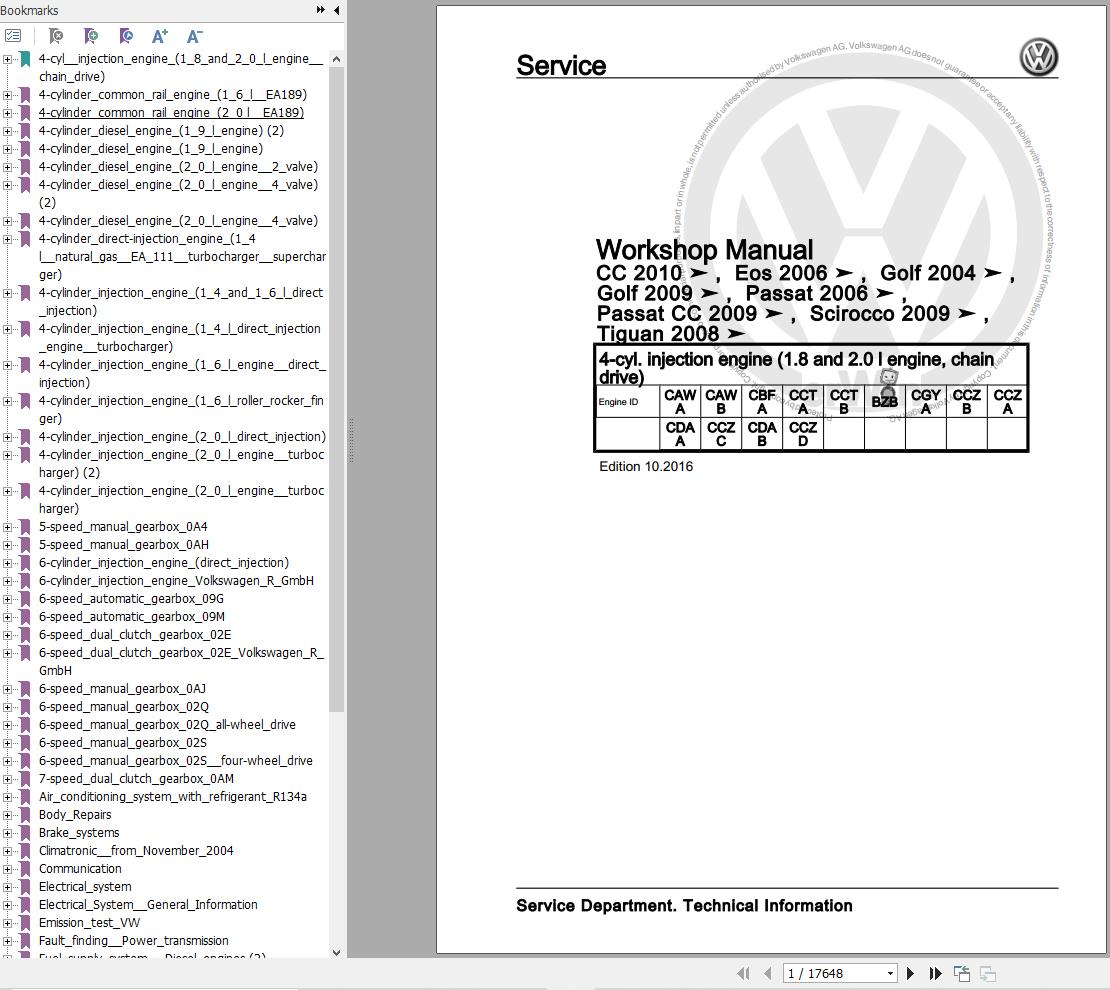The image size is (1110, 990).
Task: Open the bookmark options list icon
Action: coord(13,36)
